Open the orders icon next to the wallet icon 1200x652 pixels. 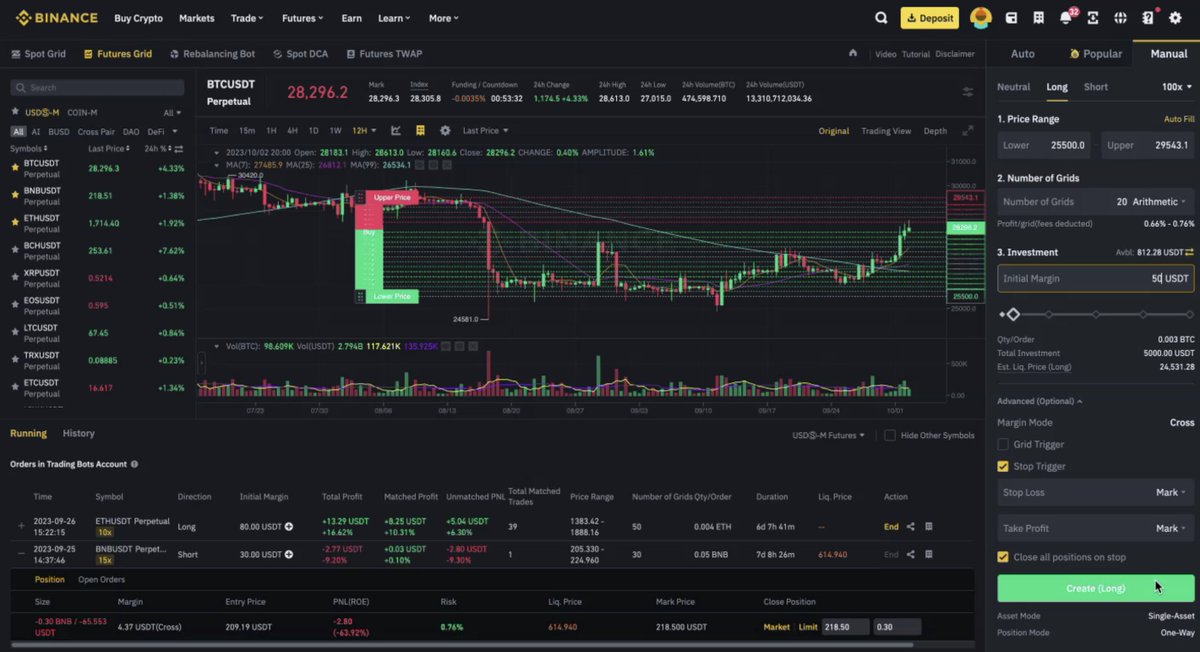(x=1038, y=18)
